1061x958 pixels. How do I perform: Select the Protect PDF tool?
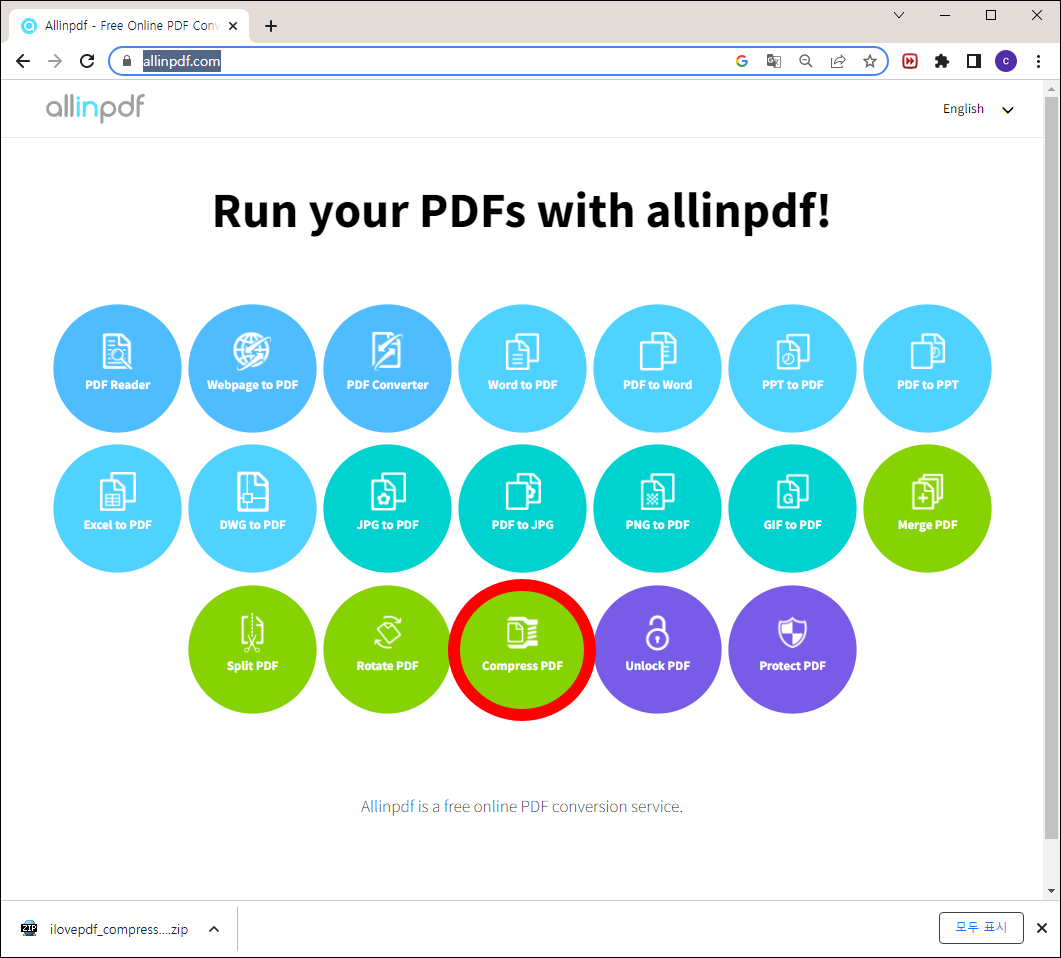(x=792, y=648)
